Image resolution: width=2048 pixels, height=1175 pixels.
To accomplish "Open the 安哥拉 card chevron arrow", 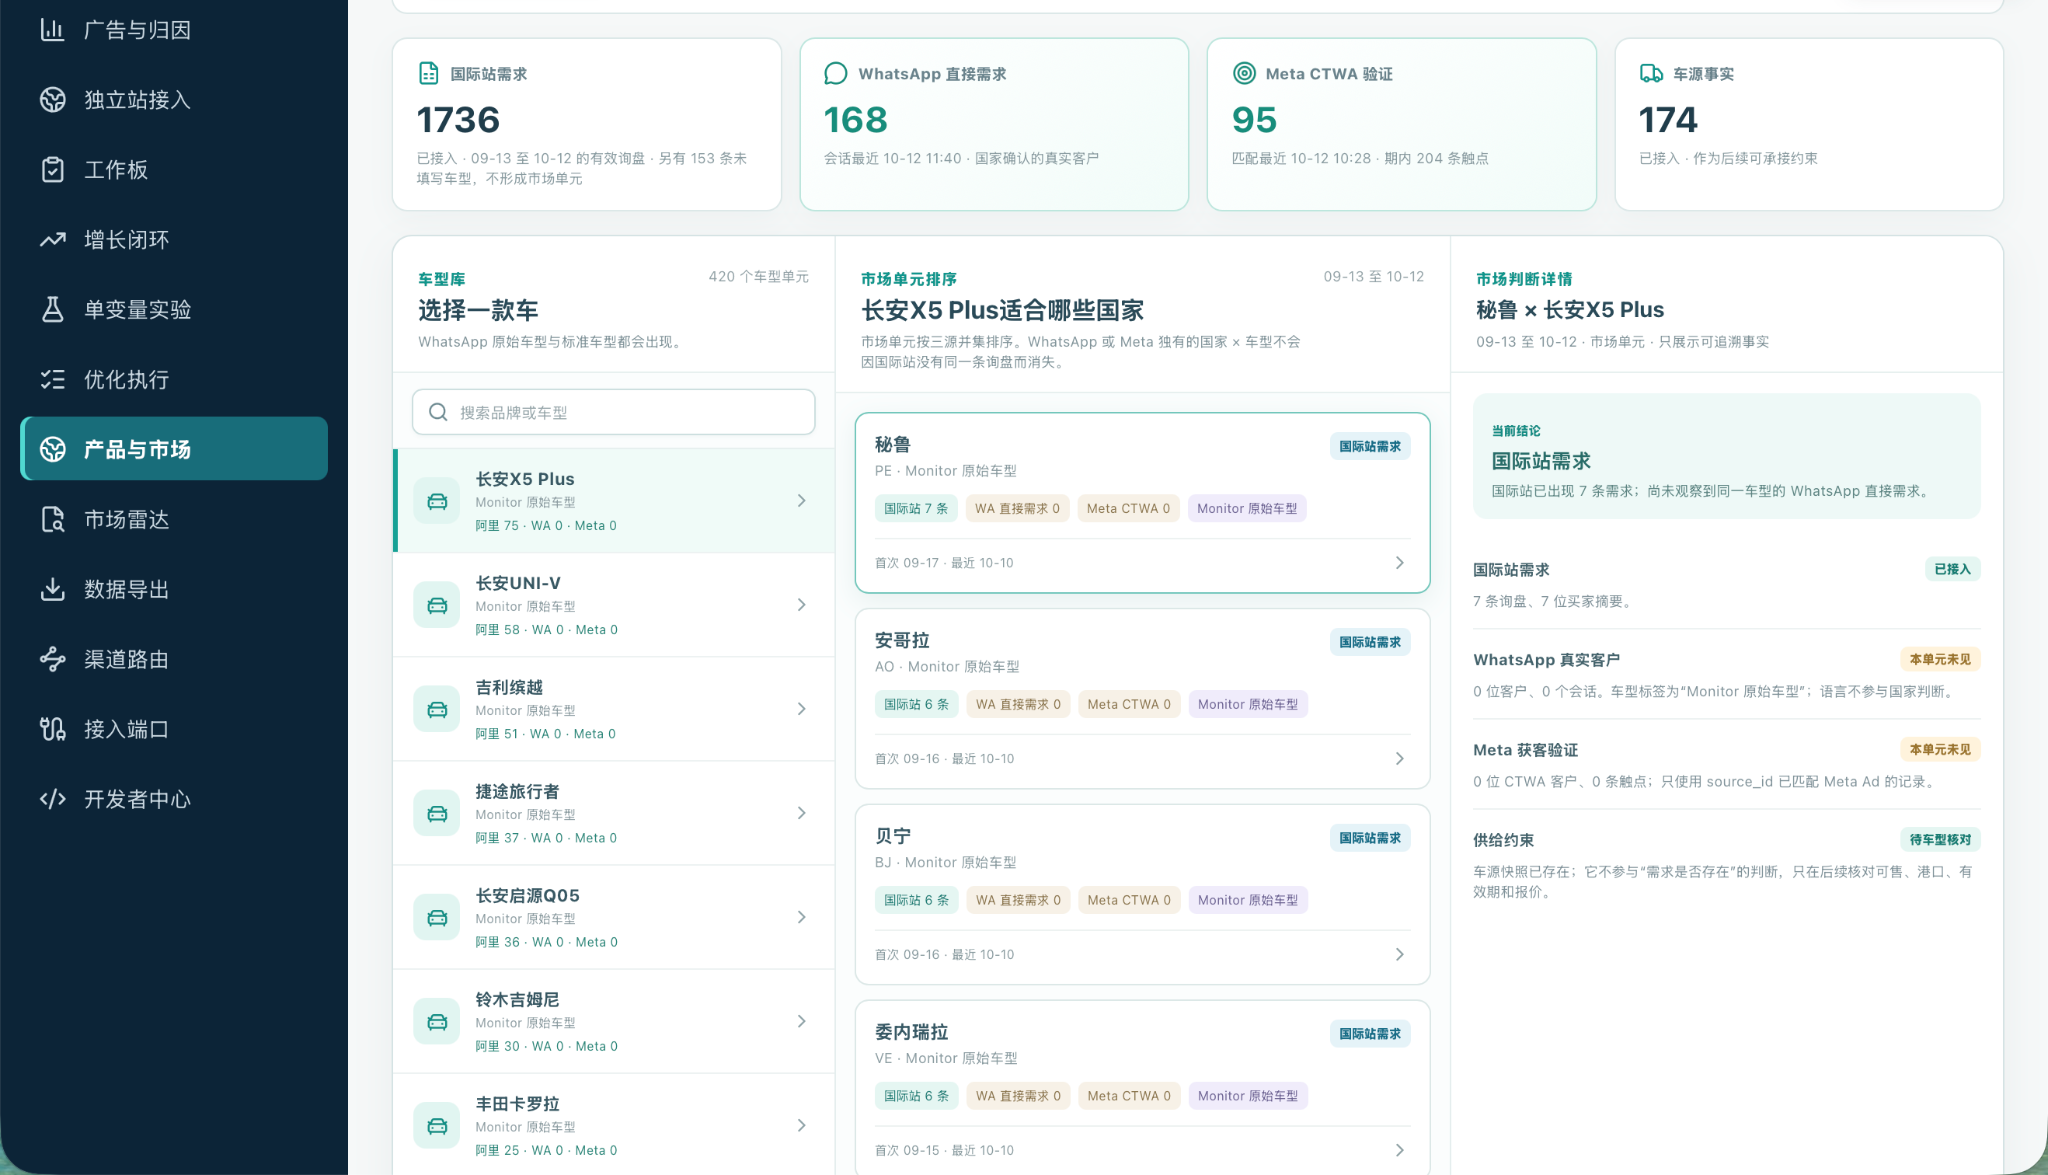I will point(1399,759).
